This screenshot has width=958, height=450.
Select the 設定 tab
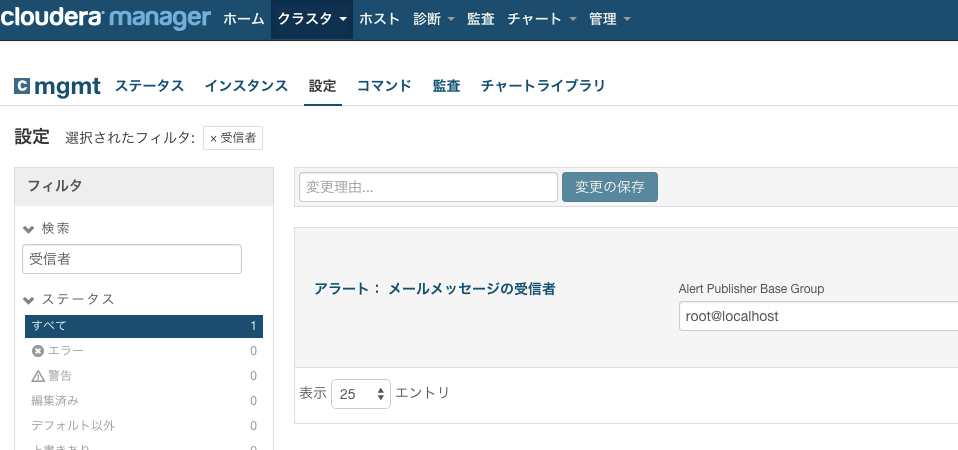[323, 86]
